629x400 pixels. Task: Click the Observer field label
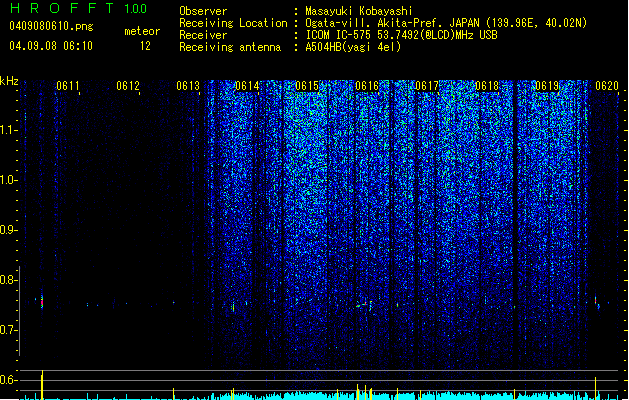tap(203, 11)
